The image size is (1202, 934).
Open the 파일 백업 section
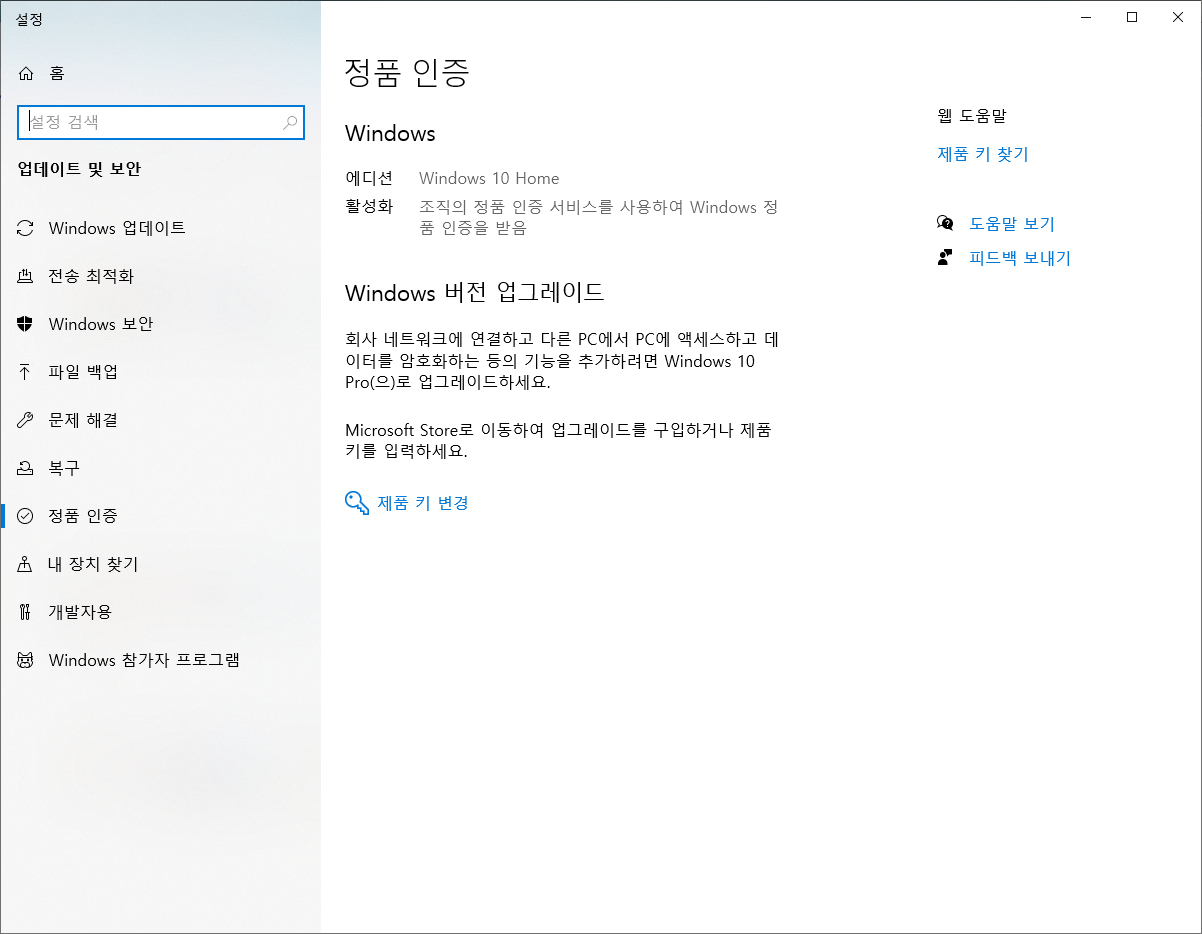pyautogui.click(x=160, y=372)
